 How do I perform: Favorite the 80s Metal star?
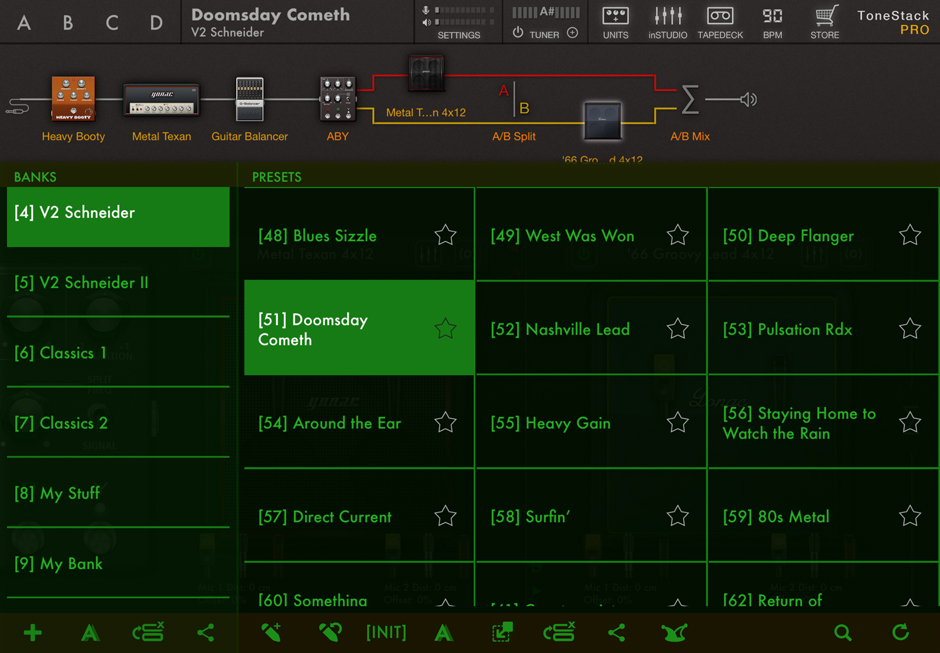(910, 516)
